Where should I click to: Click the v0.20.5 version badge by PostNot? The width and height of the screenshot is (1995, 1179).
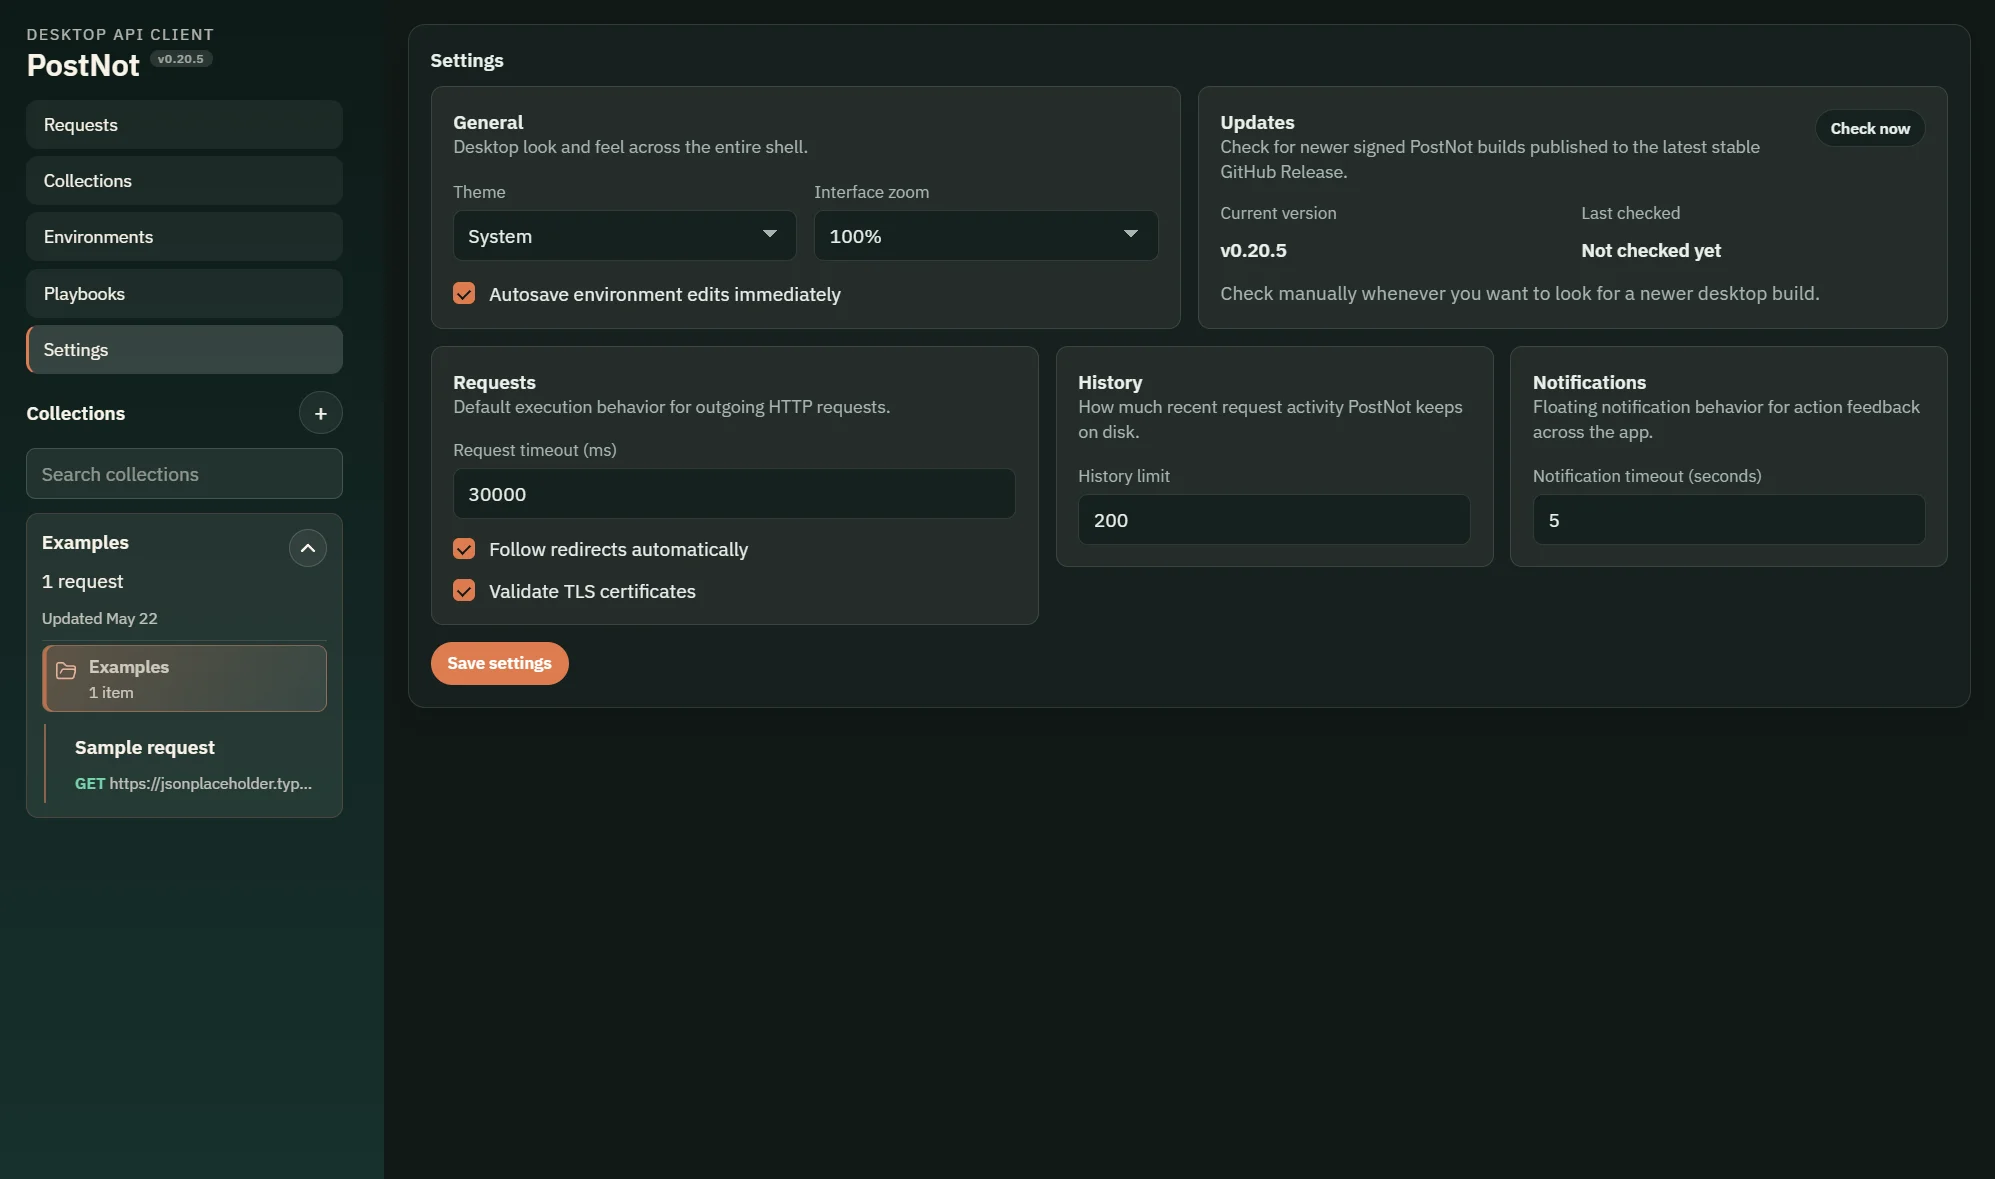click(180, 59)
